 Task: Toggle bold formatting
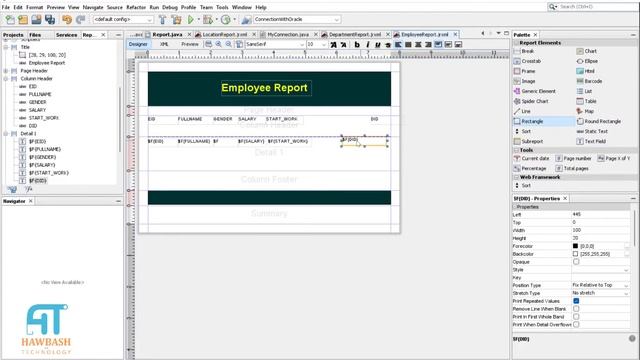pyautogui.click(x=357, y=44)
